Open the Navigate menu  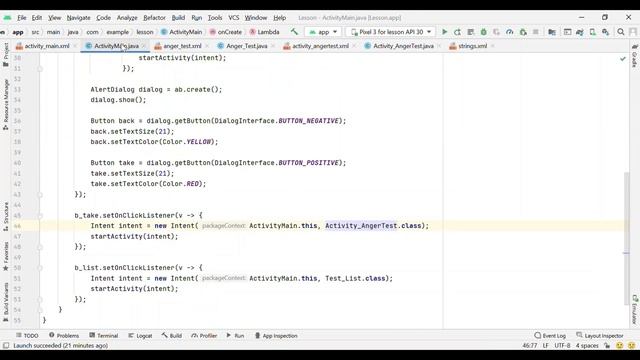coord(78,18)
